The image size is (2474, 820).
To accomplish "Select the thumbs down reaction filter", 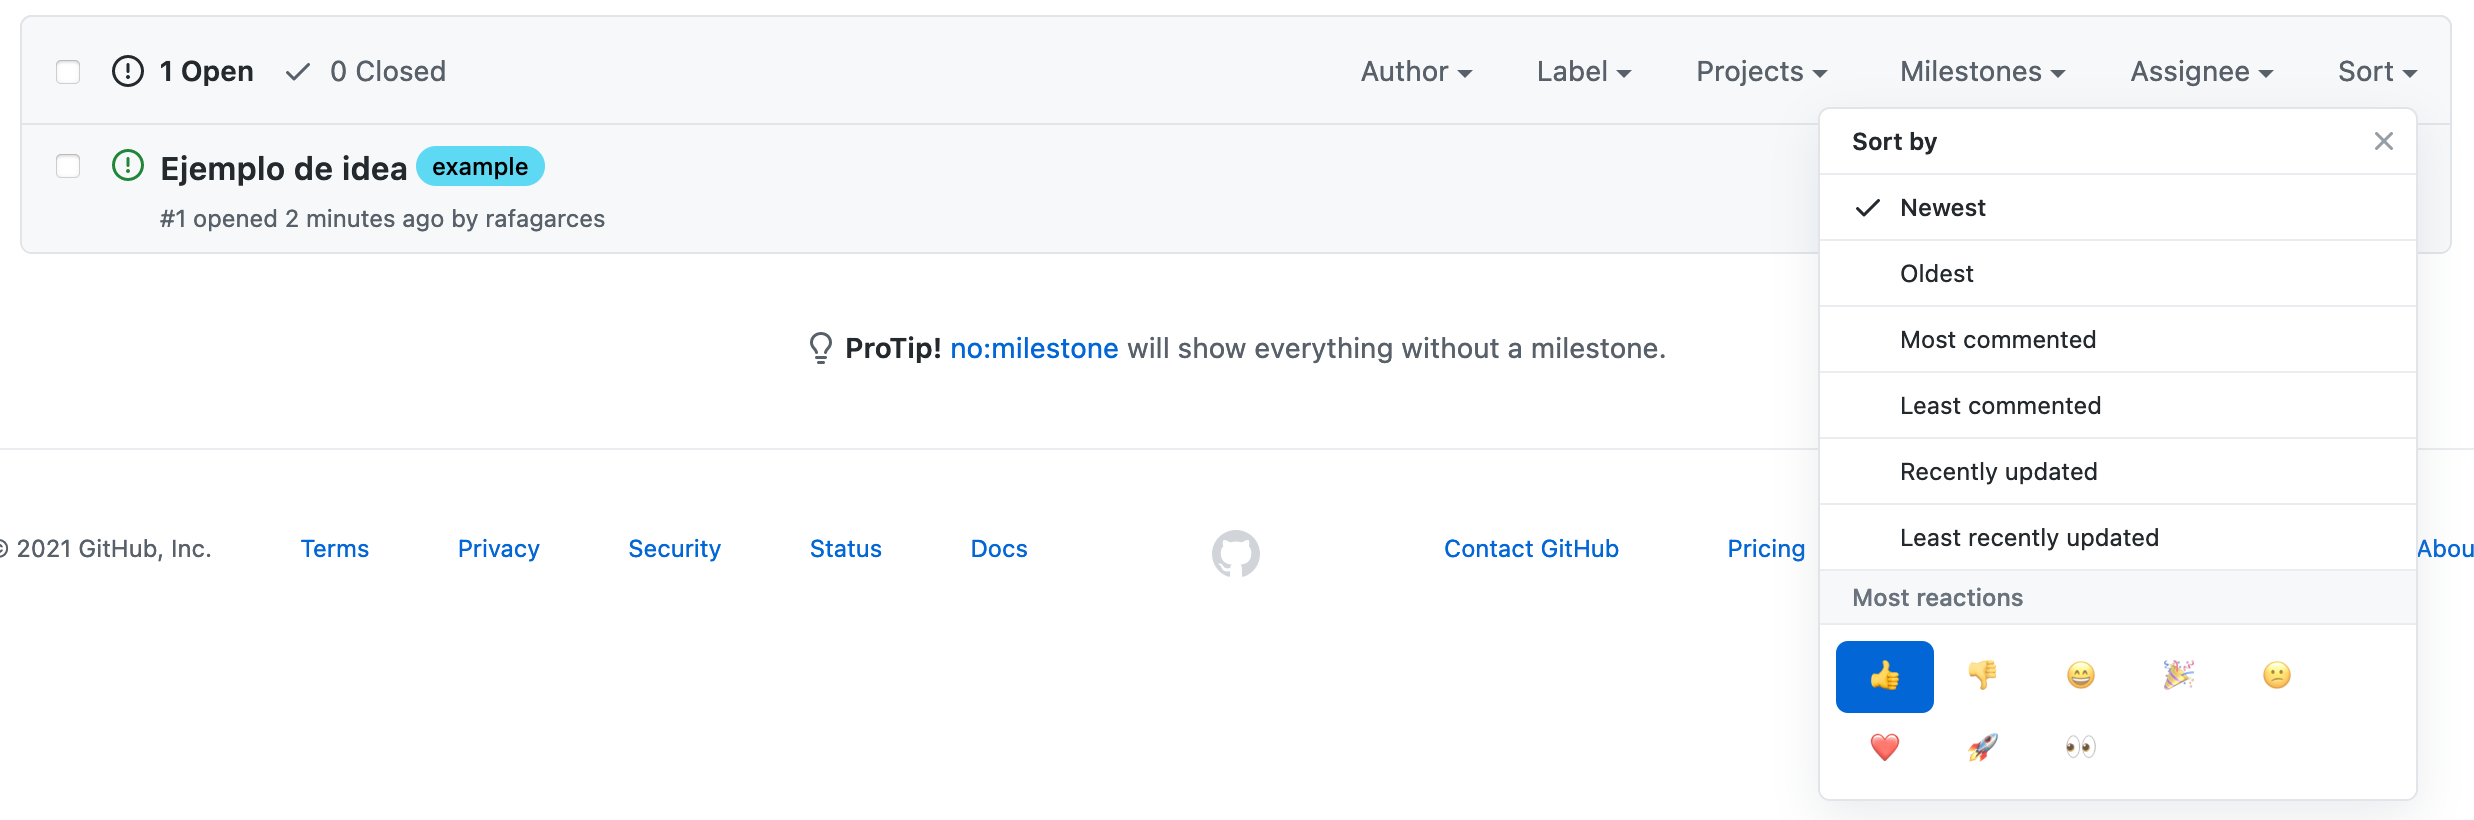I will coord(1982,676).
